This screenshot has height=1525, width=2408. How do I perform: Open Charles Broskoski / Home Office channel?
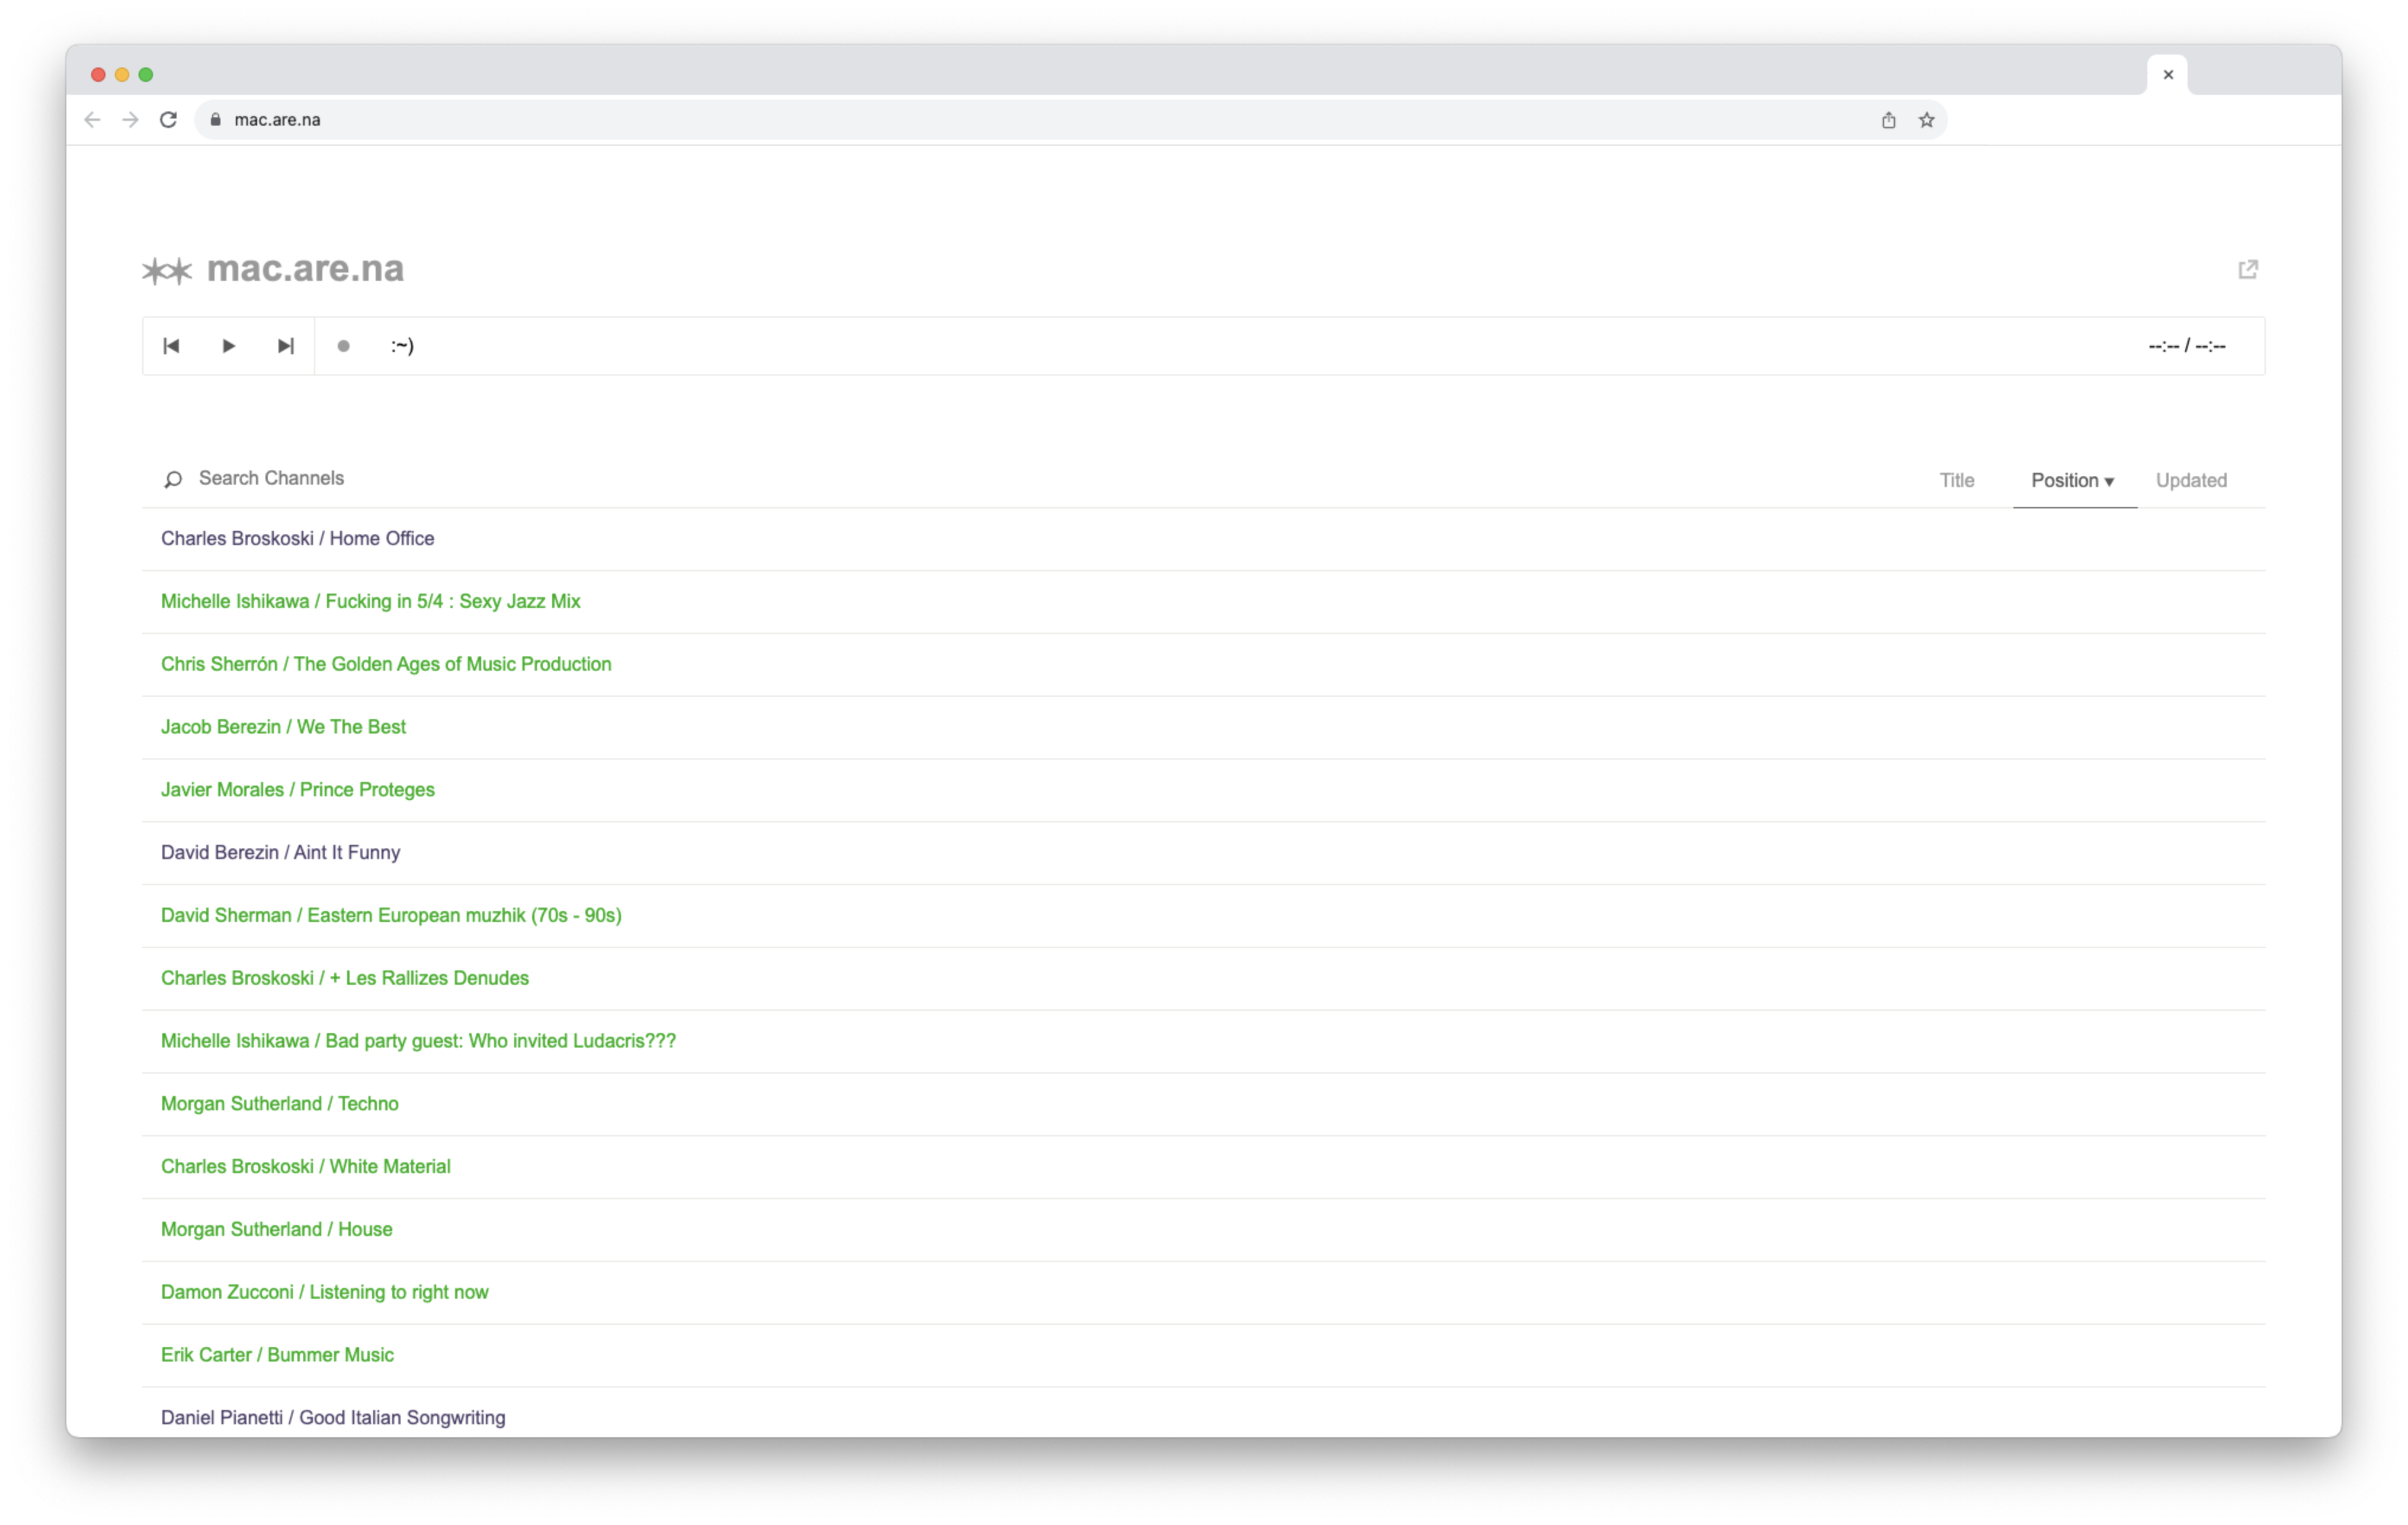pyautogui.click(x=297, y=538)
